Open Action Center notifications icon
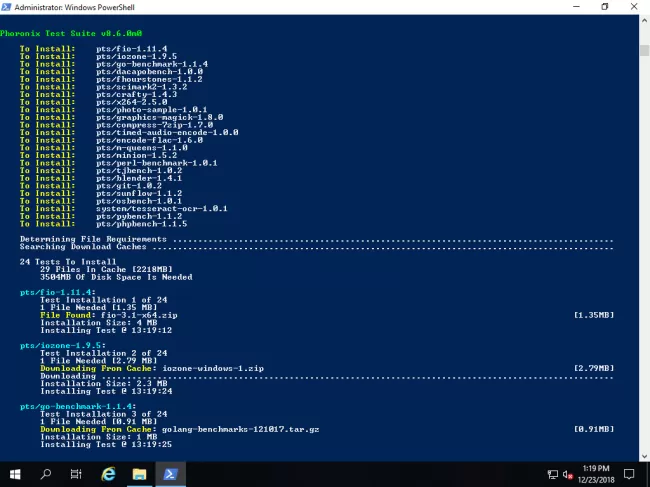 tap(629, 474)
